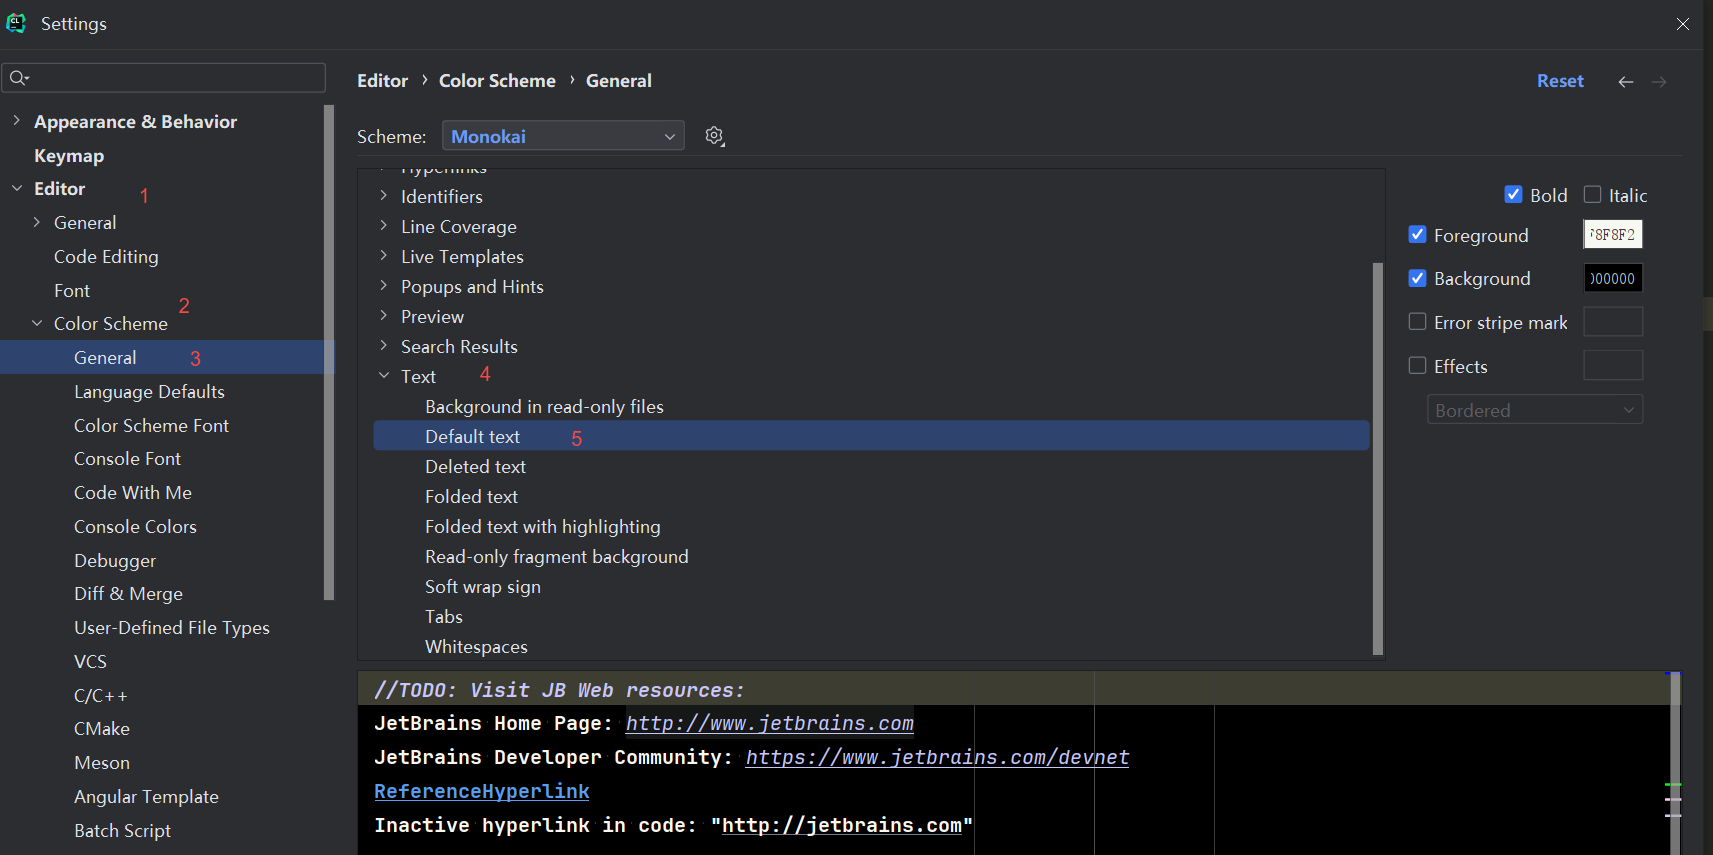
Task: Click the jetbrains.com/devnet link in preview
Action: [937, 757]
